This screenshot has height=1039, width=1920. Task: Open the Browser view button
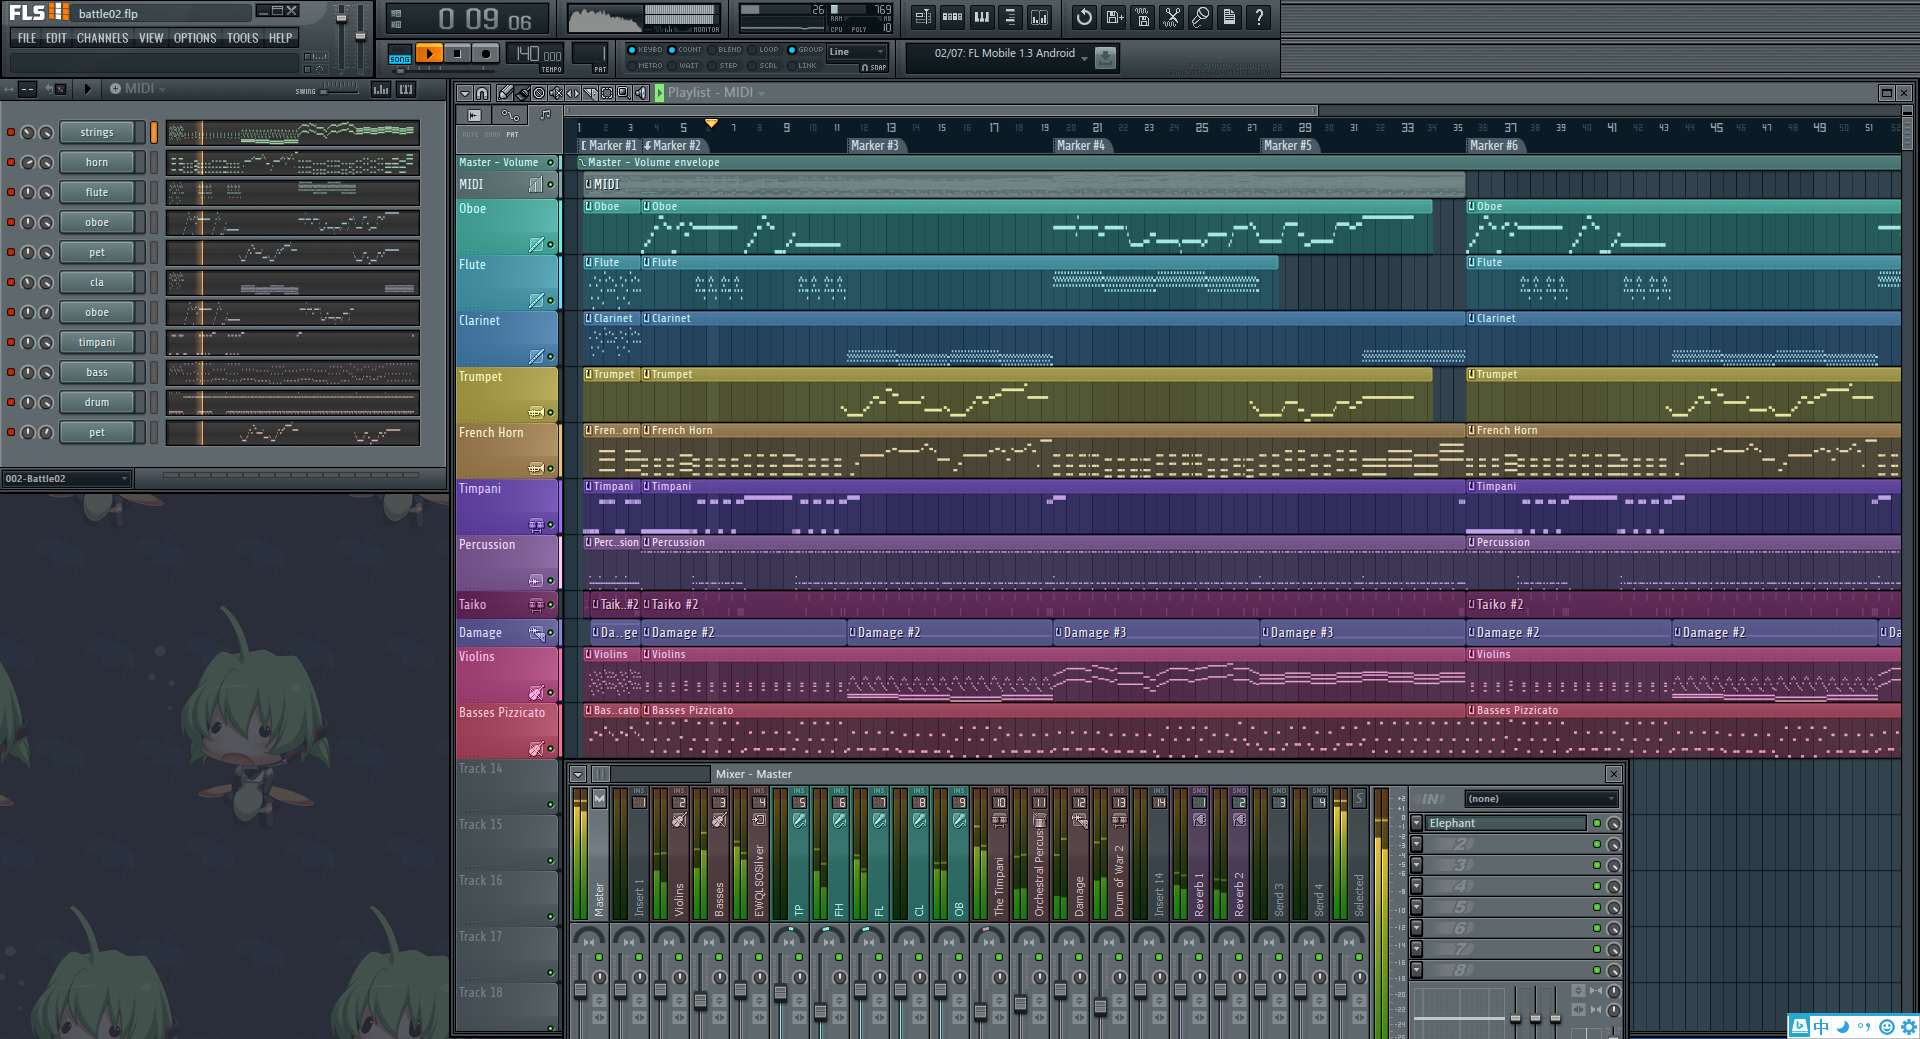[1010, 17]
